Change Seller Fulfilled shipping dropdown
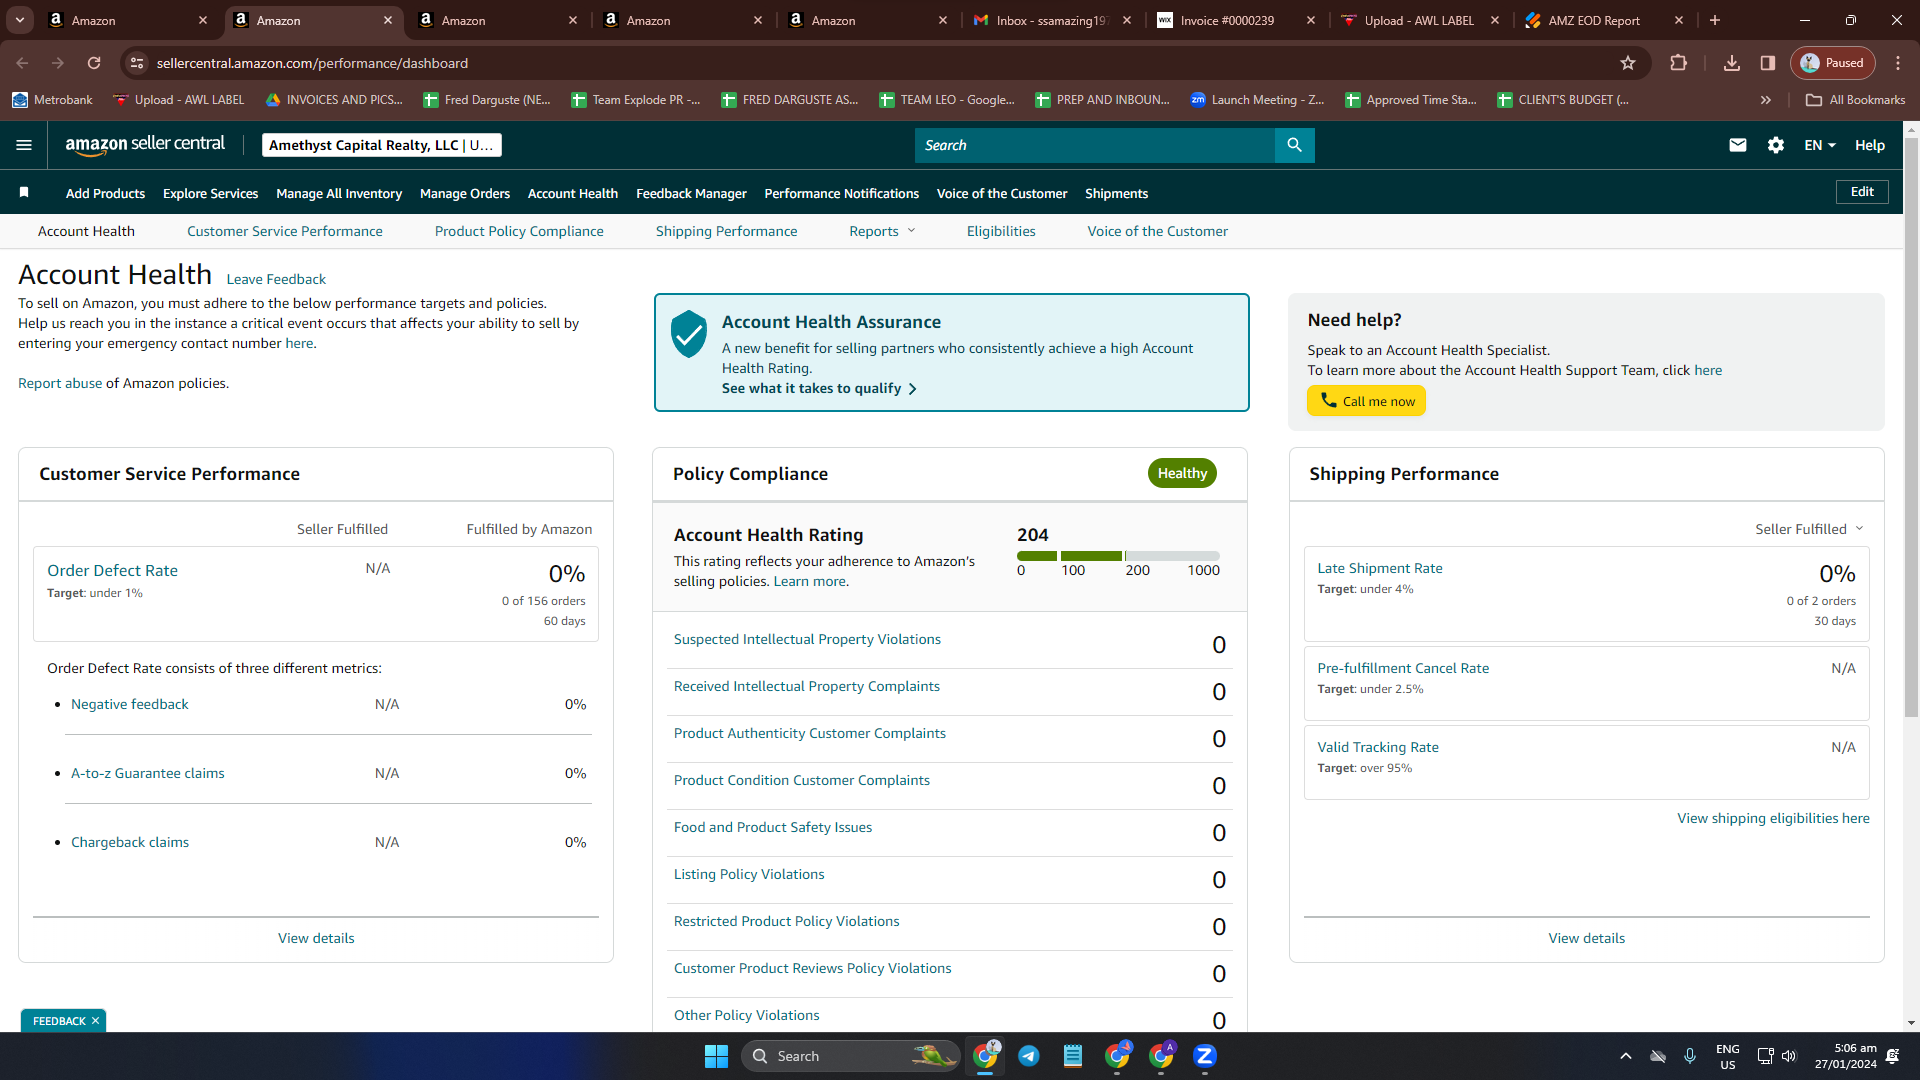This screenshot has height=1080, width=1920. (x=1809, y=529)
